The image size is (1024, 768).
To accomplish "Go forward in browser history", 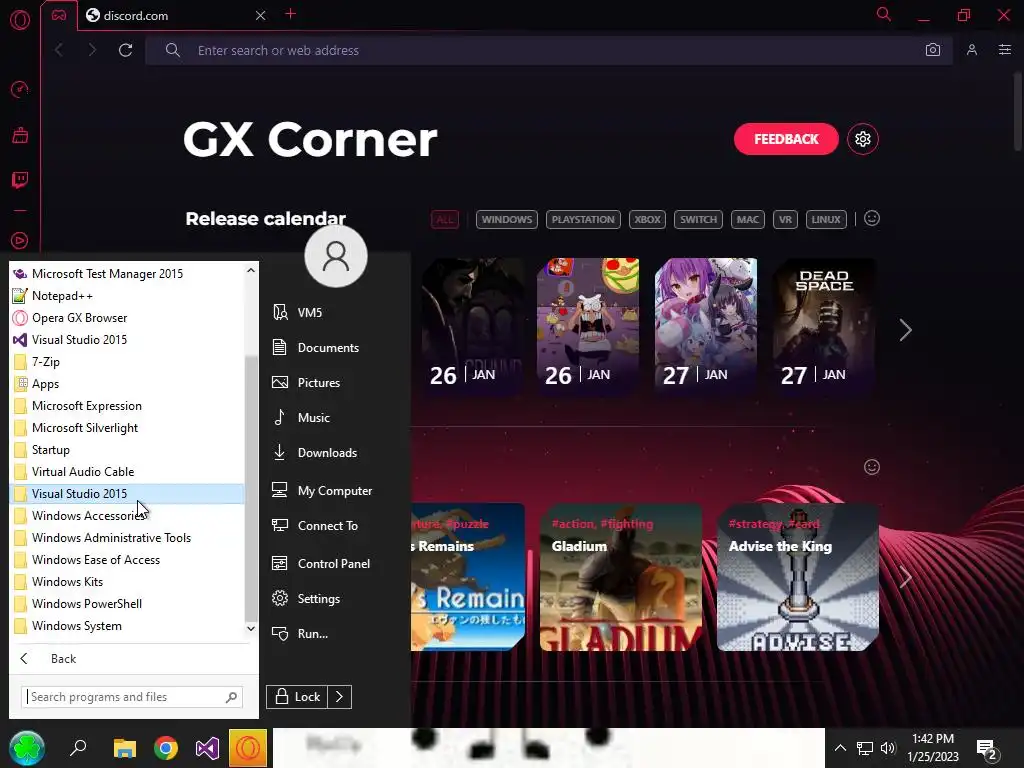I will pyautogui.click(x=91, y=50).
